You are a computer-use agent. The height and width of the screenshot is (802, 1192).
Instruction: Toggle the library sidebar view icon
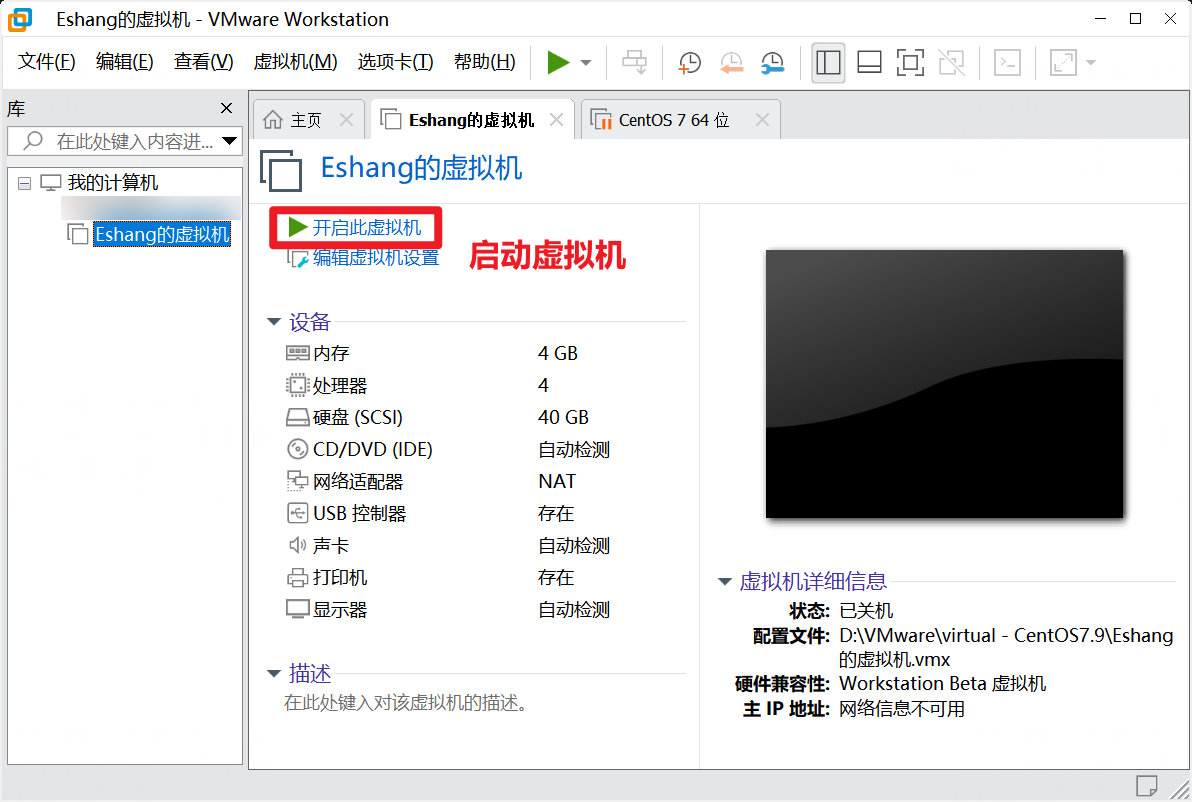pos(828,62)
